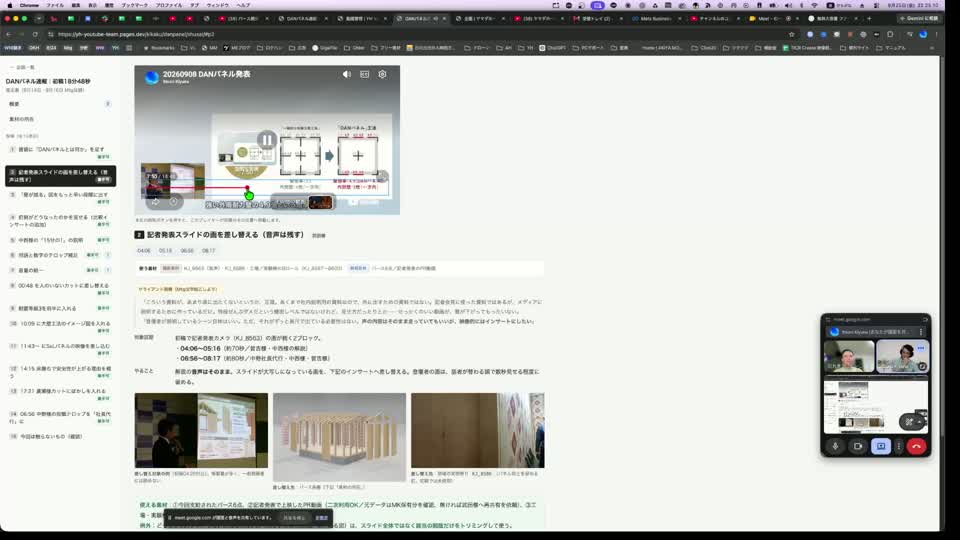Select item 2 記者発表スライドの画を差し替える in sidebar
This screenshot has width=960, height=540.
tap(60, 176)
